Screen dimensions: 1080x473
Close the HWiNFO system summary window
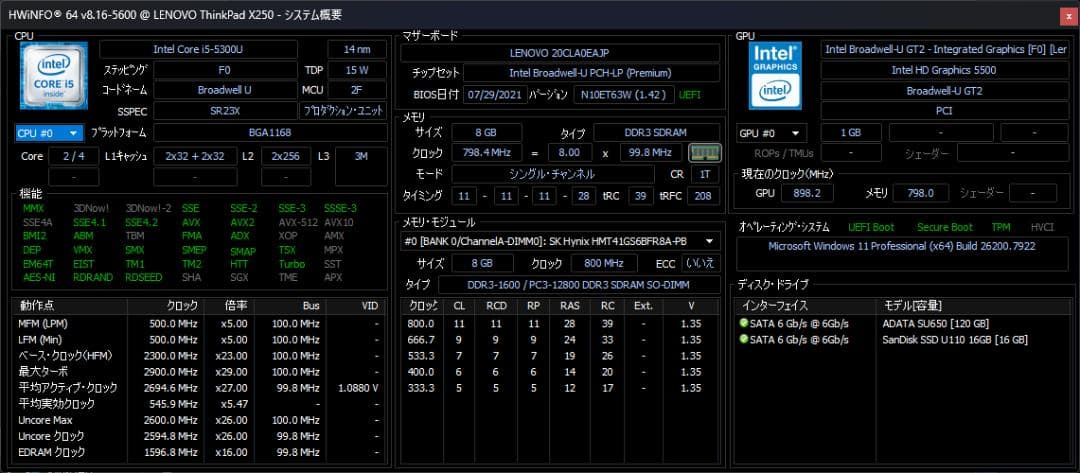1068,16
